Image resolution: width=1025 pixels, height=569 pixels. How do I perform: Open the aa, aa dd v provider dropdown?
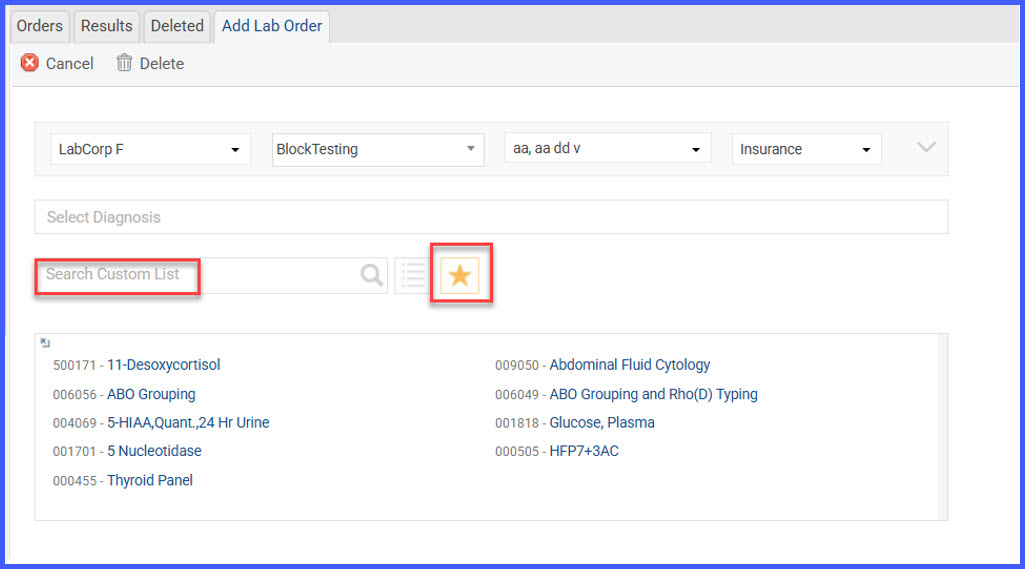point(607,148)
